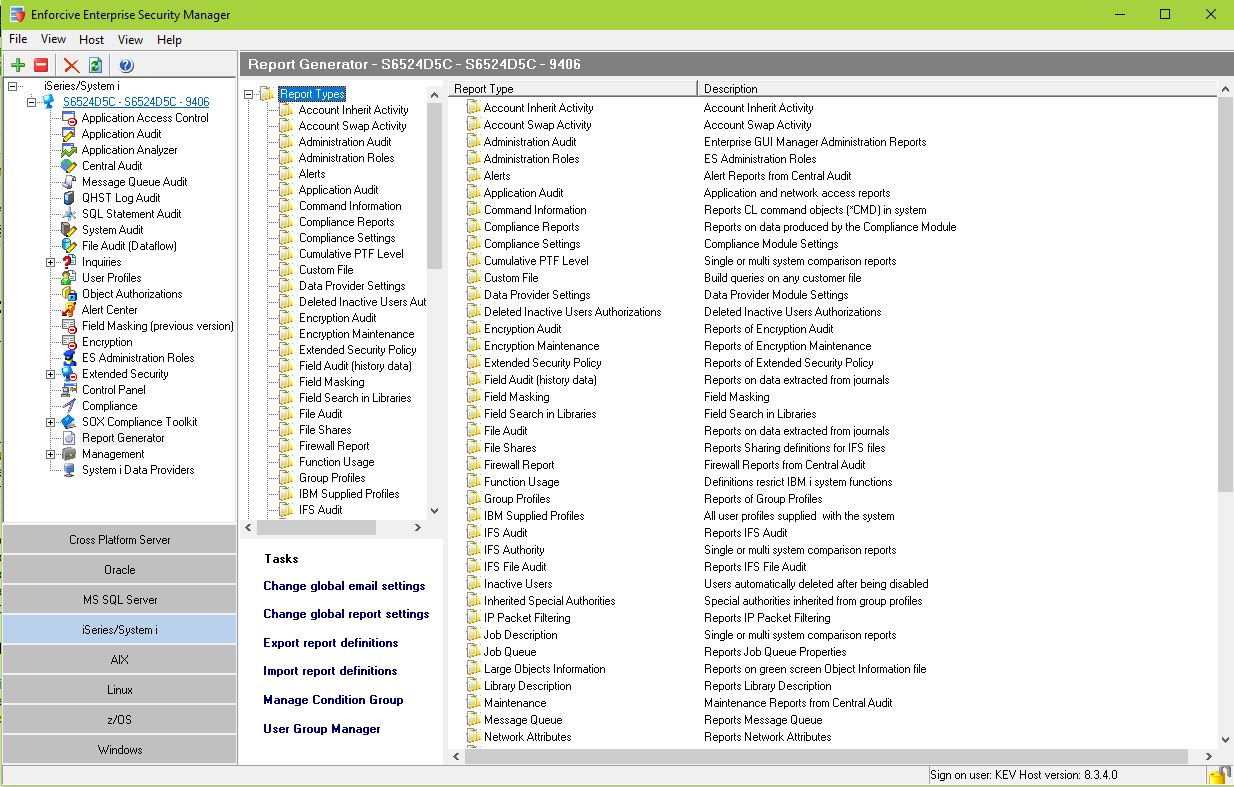Viewport: 1234px width, 787px height.
Task: Expand the Inquiries tree node
Action: point(51,262)
